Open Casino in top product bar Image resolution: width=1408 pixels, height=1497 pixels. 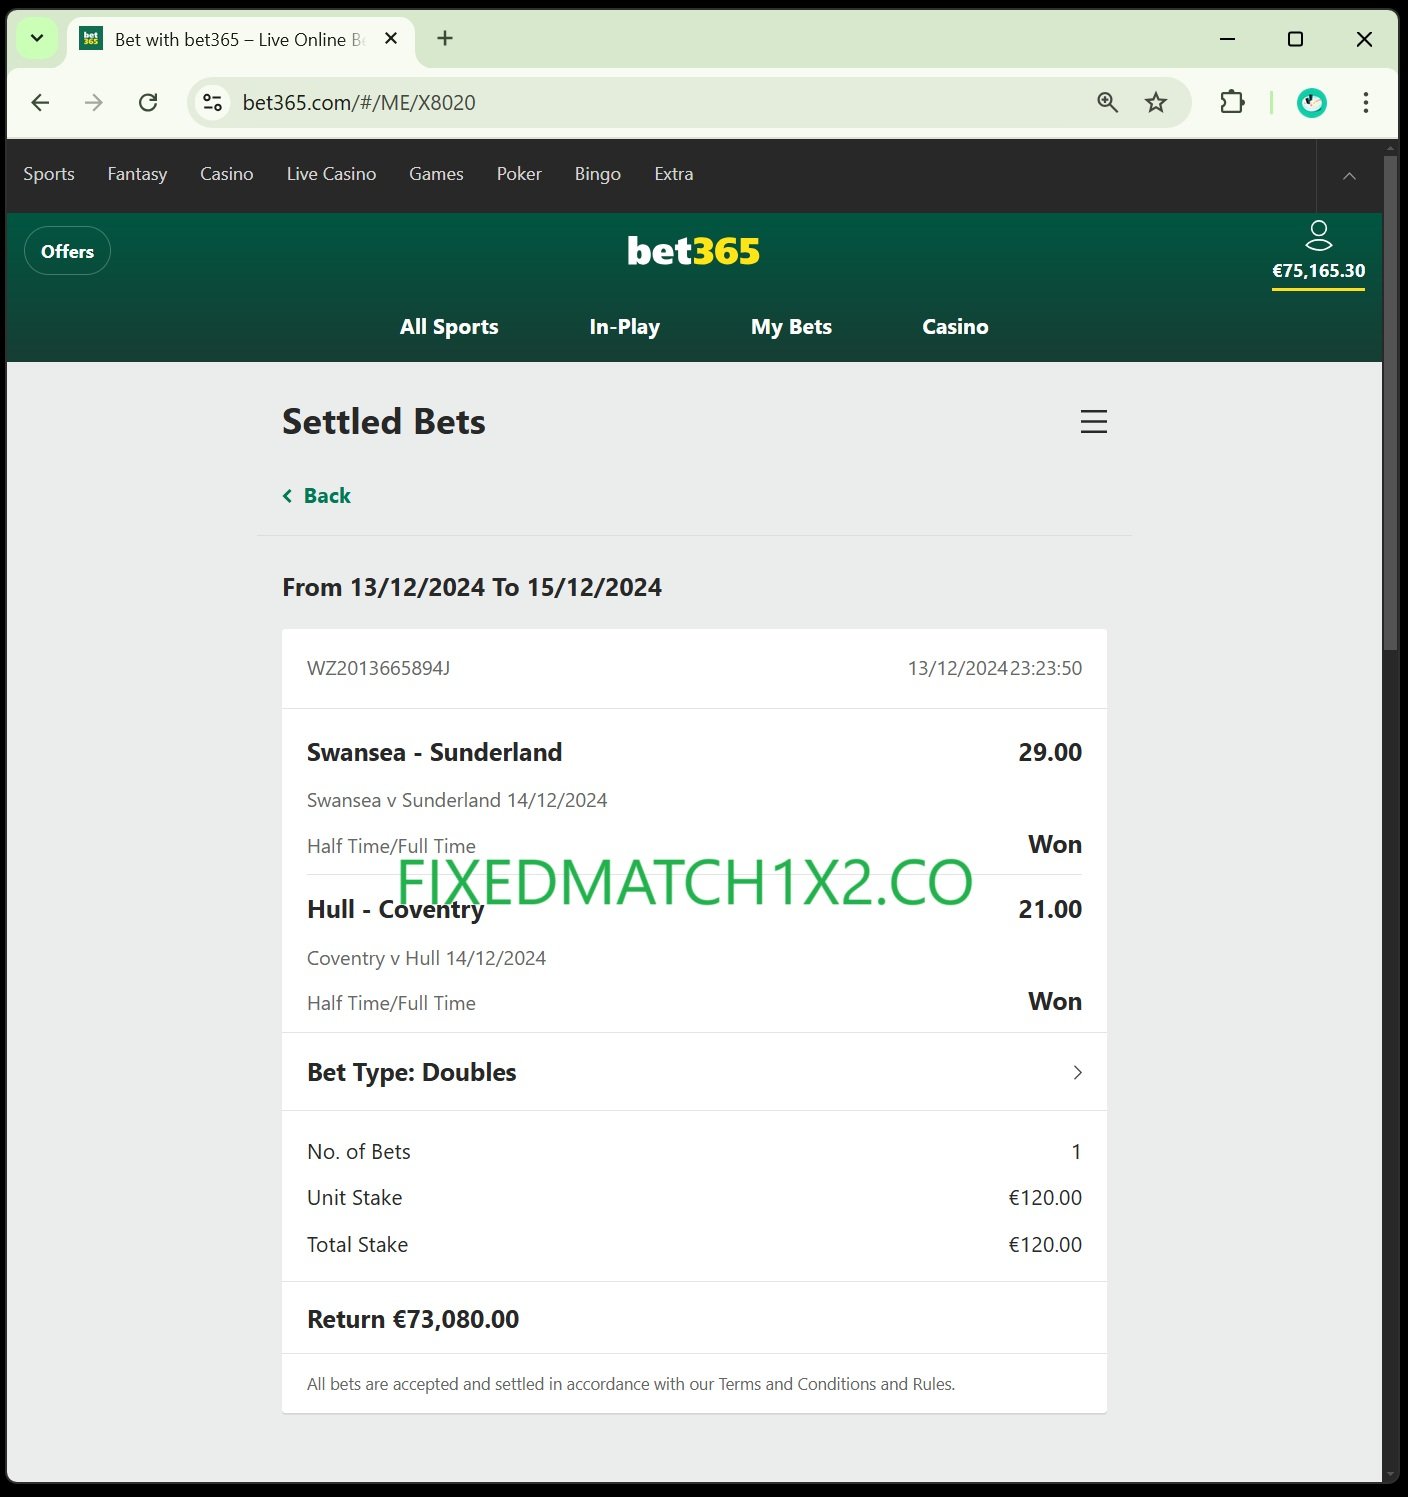pos(227,174)
